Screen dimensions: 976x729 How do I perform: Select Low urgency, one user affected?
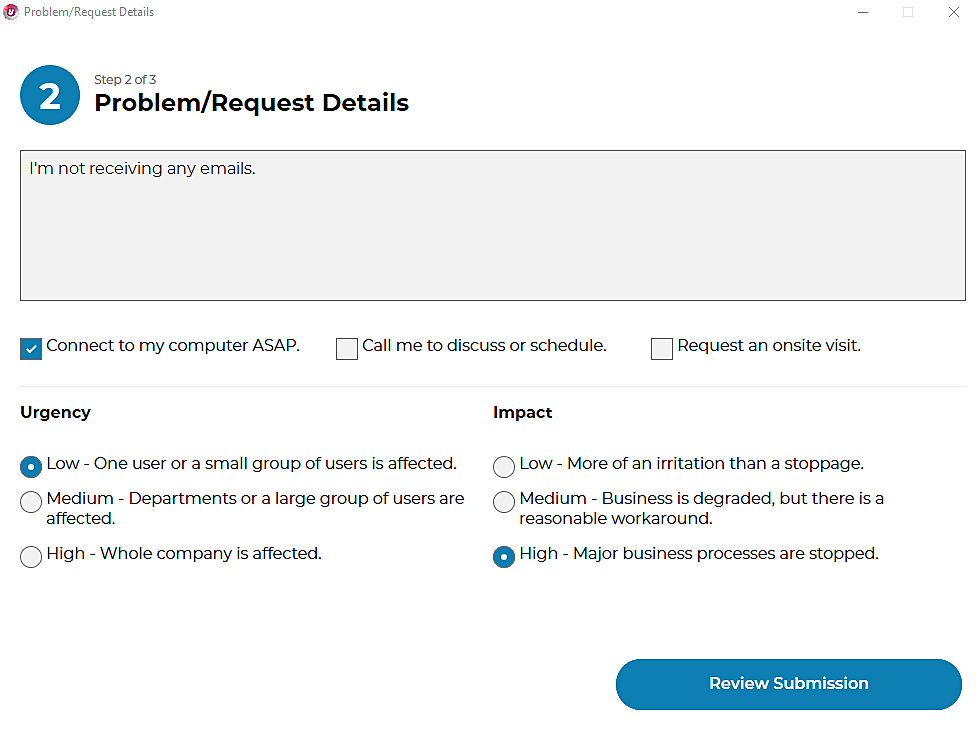pyautogui.click(x=31, y=466)
